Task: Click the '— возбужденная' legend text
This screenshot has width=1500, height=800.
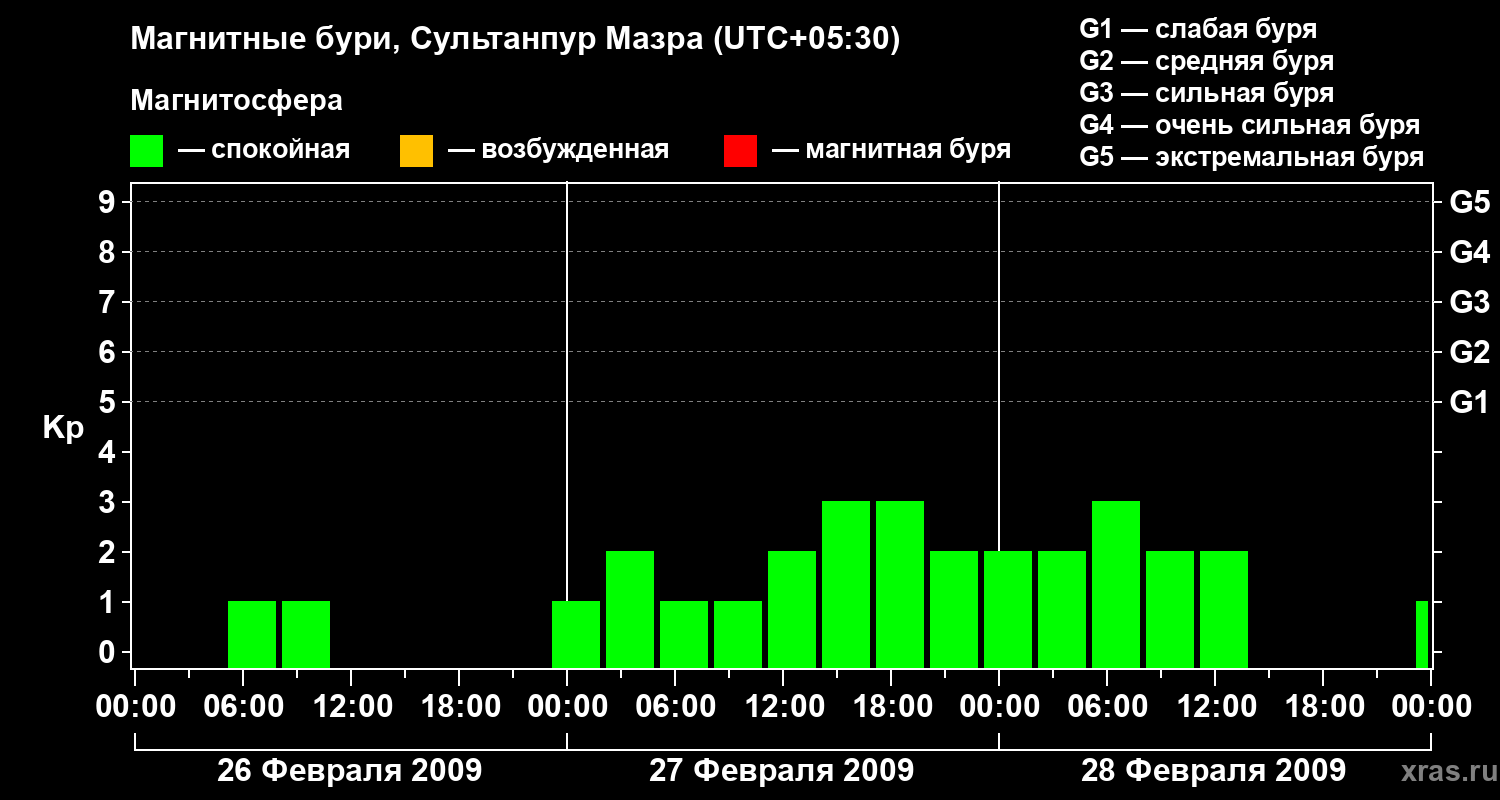Action: (558, 151)
